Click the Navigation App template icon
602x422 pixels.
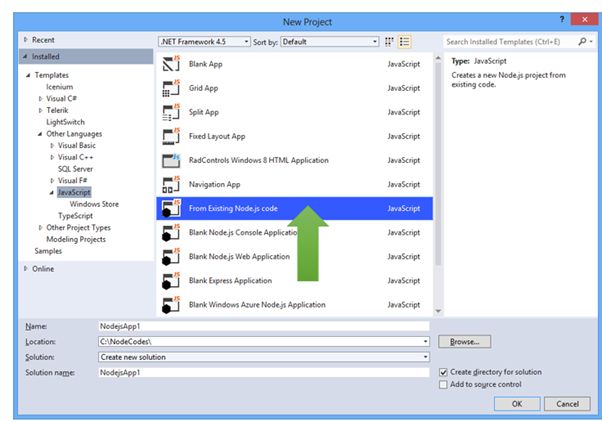click(x=171, y=184)
